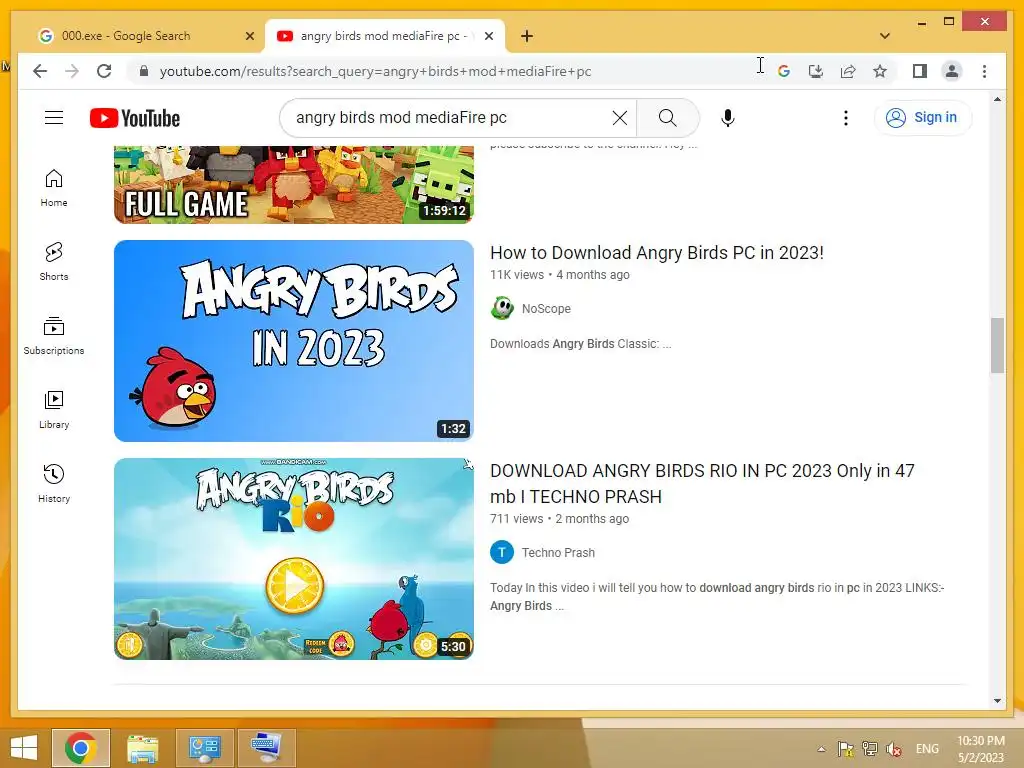Open the muted volume tray icon
The image size is (1024, 768).
click(893, 749)
